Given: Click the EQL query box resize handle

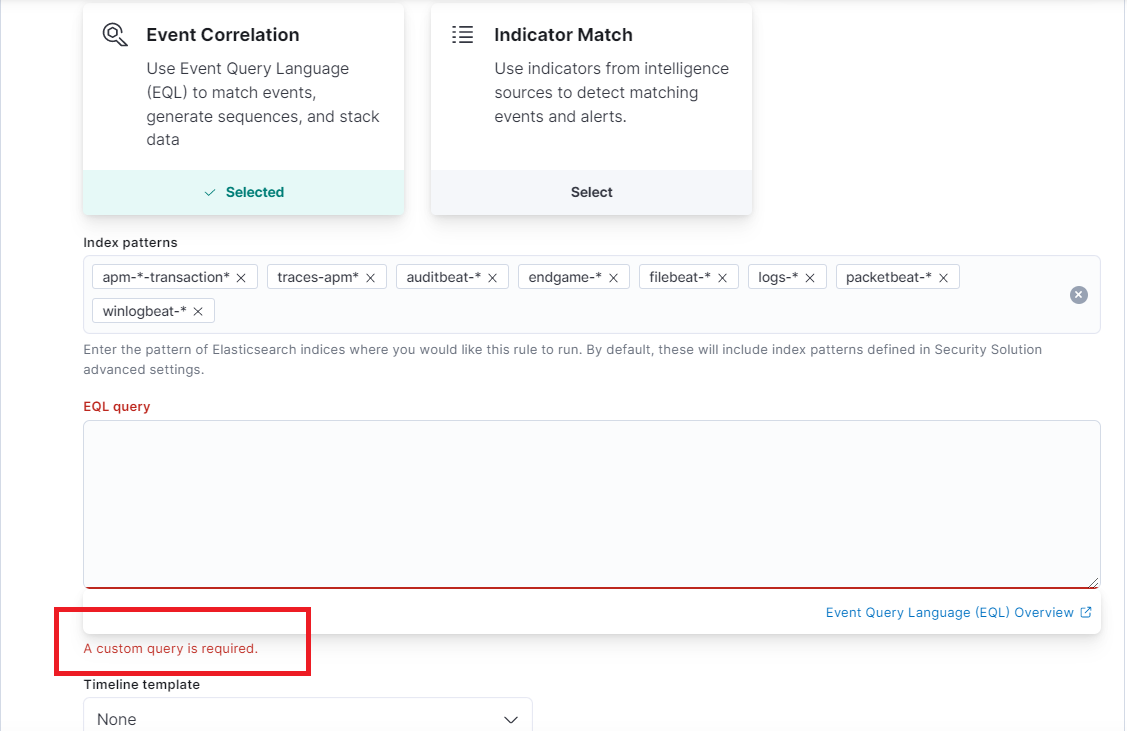Looking at the screenshot, I should [1092, 581].
